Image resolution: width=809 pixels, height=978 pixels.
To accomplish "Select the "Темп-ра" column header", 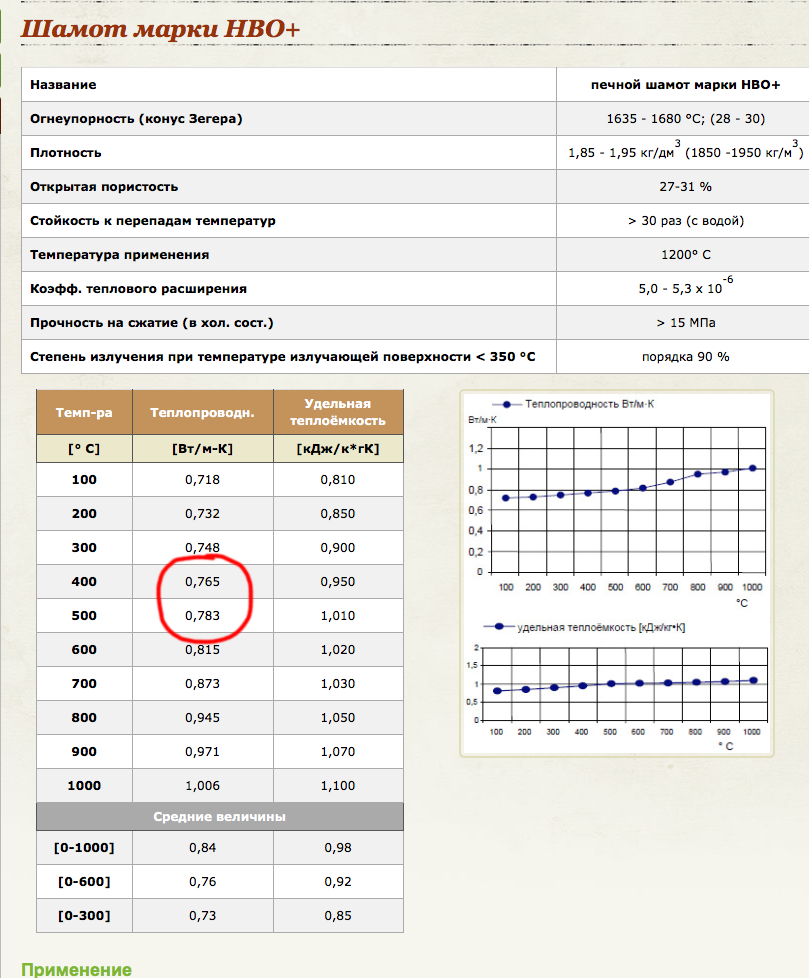I will click(x=84, y=412).
